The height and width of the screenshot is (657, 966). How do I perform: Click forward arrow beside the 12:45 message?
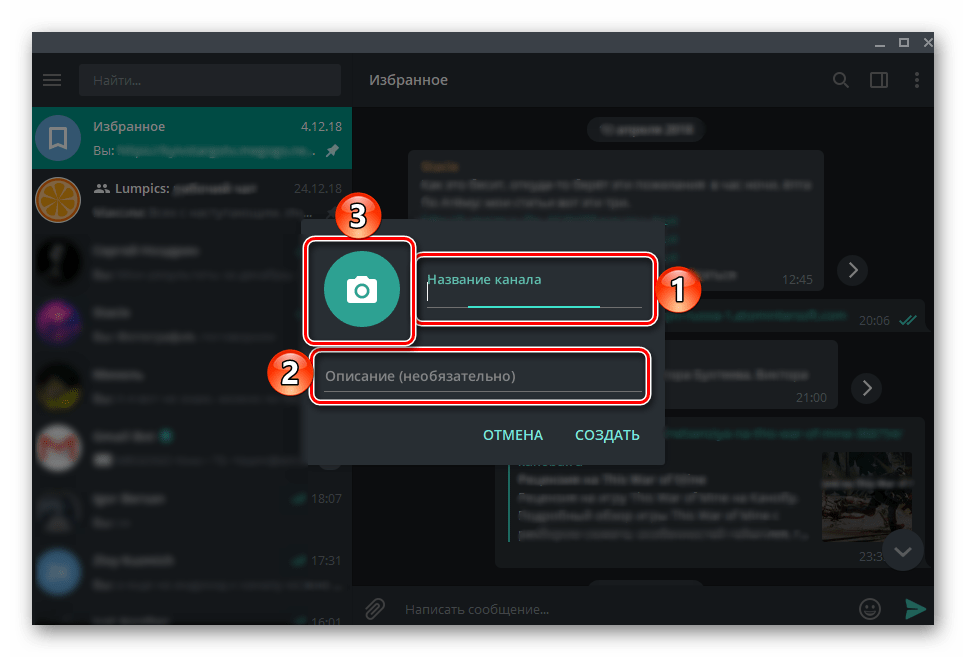(853, 270)
